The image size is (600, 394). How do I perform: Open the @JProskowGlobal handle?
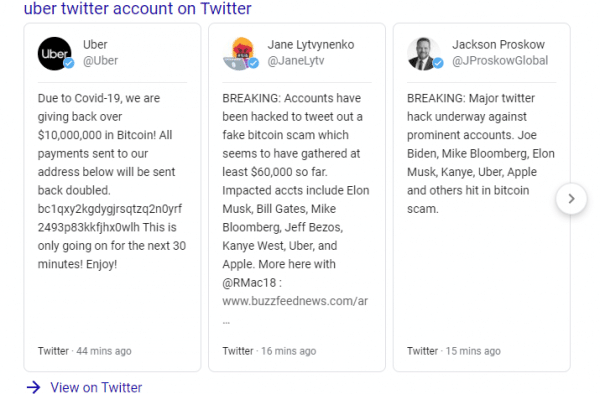pyautogui.click(x=500, y=60)
